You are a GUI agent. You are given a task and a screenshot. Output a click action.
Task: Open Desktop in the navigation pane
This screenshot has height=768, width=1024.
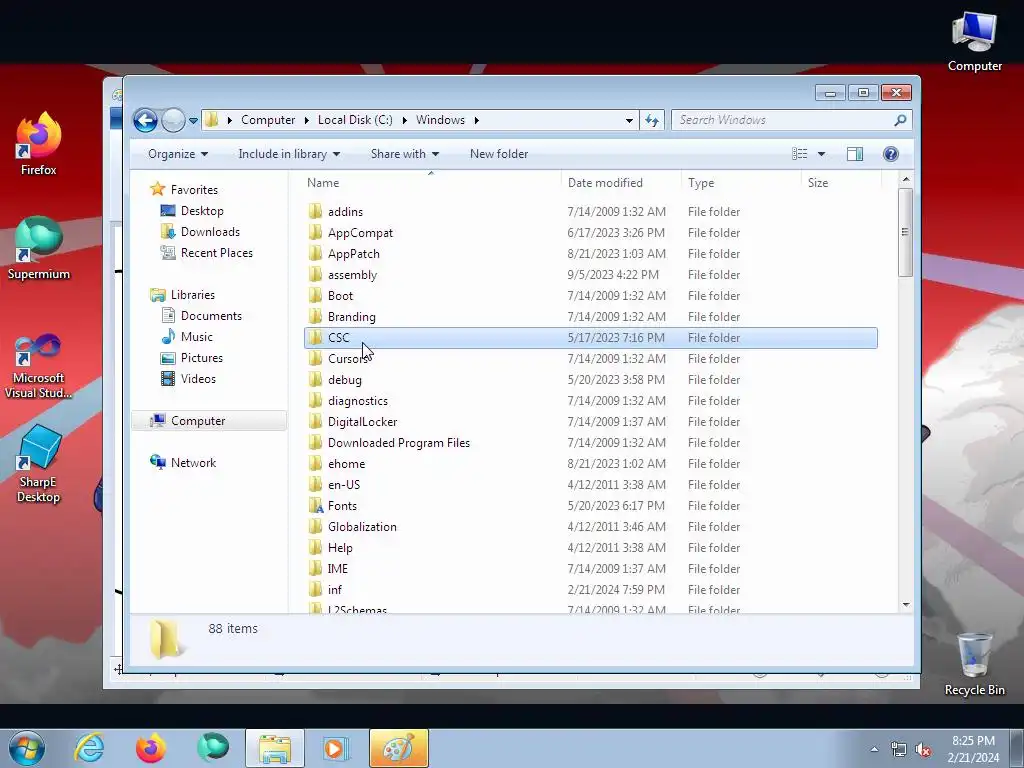[202, 211]
